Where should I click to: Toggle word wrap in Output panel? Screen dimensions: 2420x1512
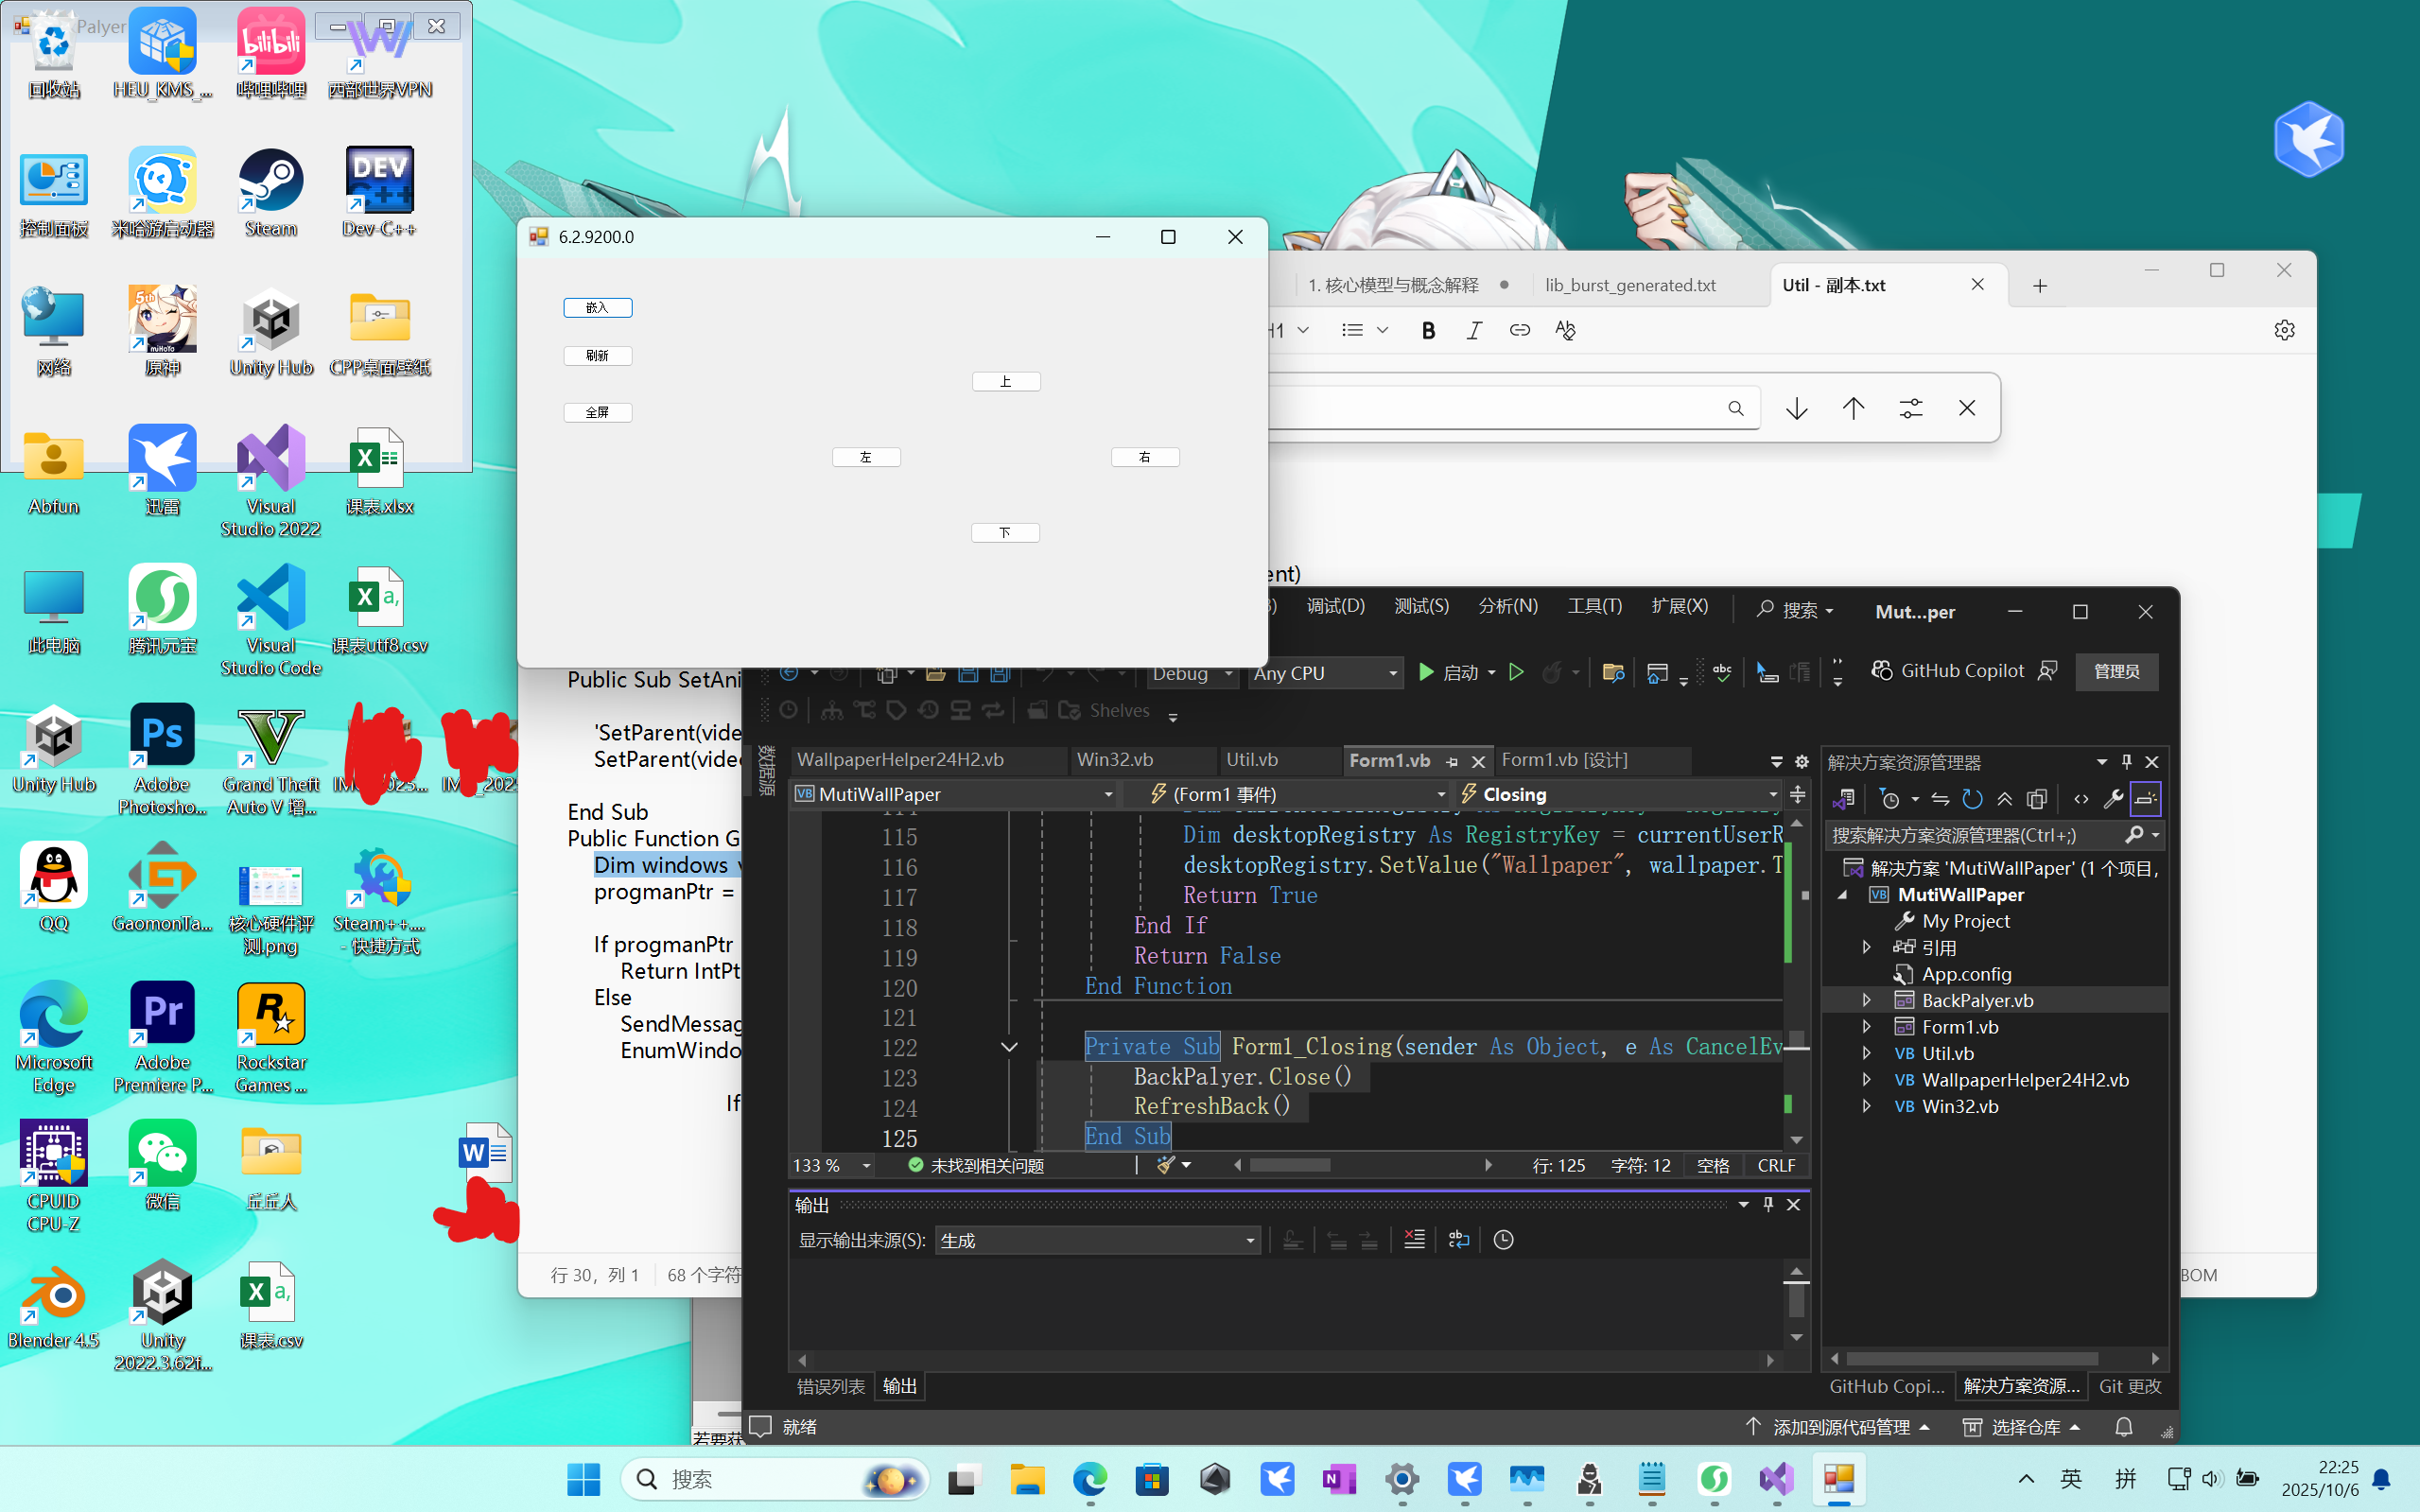1459,1240
